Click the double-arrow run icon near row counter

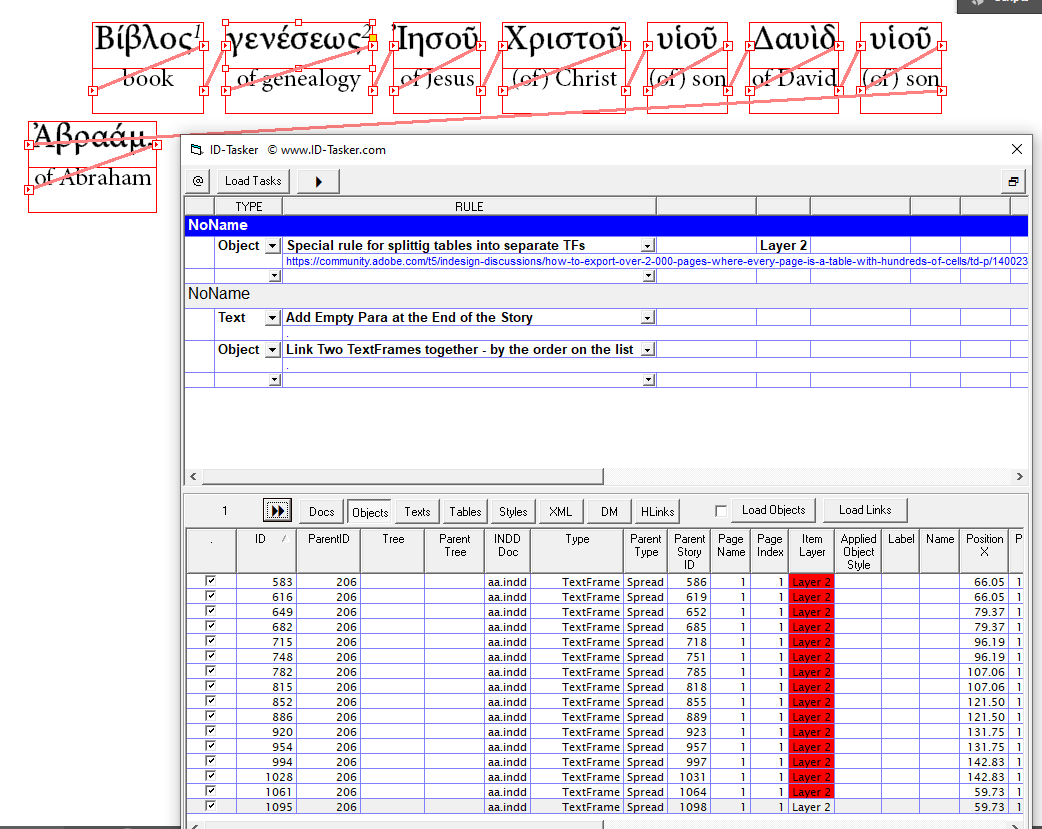pyautogui.click(x=277, y=510)
